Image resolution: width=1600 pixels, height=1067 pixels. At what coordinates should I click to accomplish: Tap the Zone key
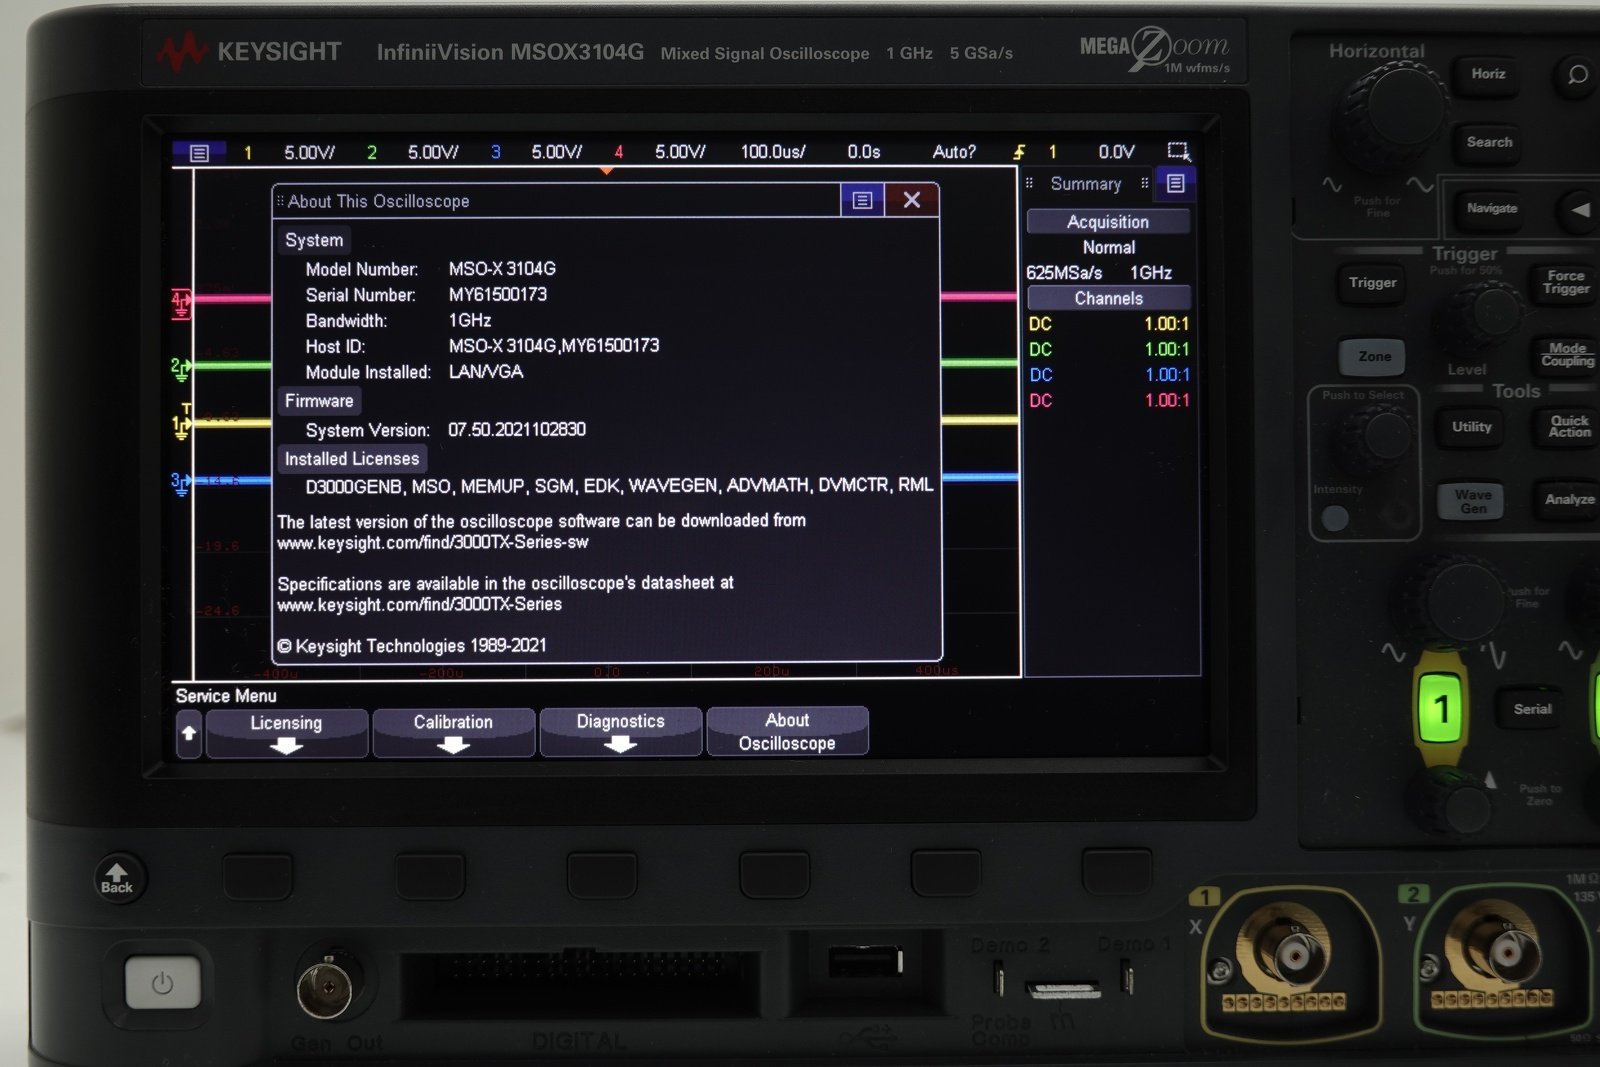[x=1374, y=357]
